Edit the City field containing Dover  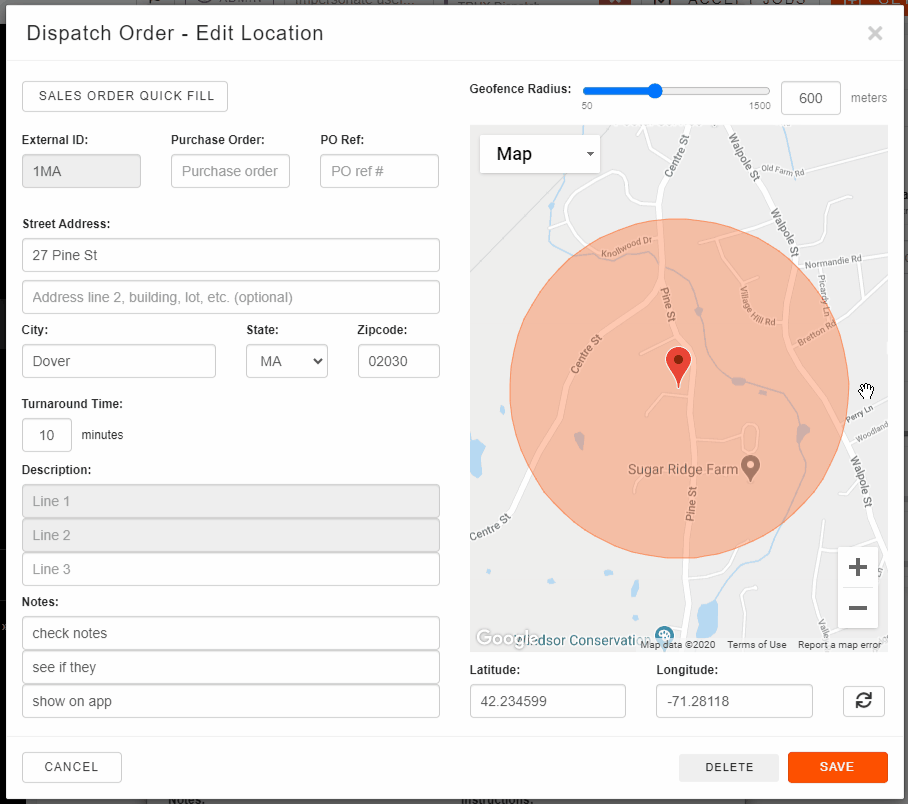click(119, 361)
